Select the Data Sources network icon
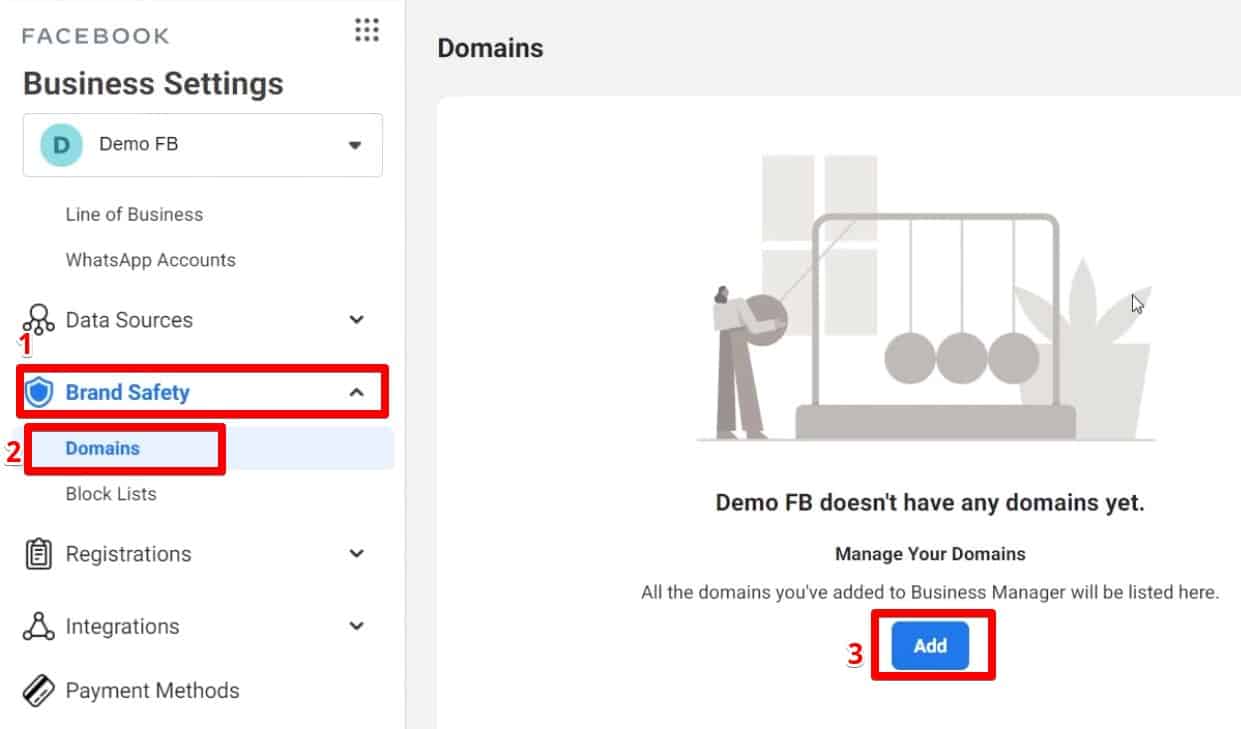The width and height of the screenshot is (1241, 729). coord(38,320)
